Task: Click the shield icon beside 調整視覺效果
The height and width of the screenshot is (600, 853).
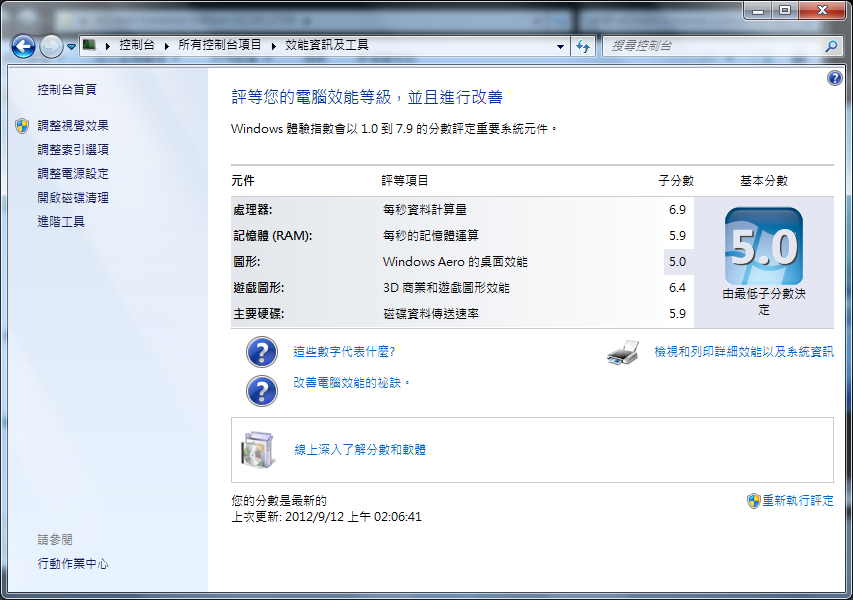Action: coord(22,126)
